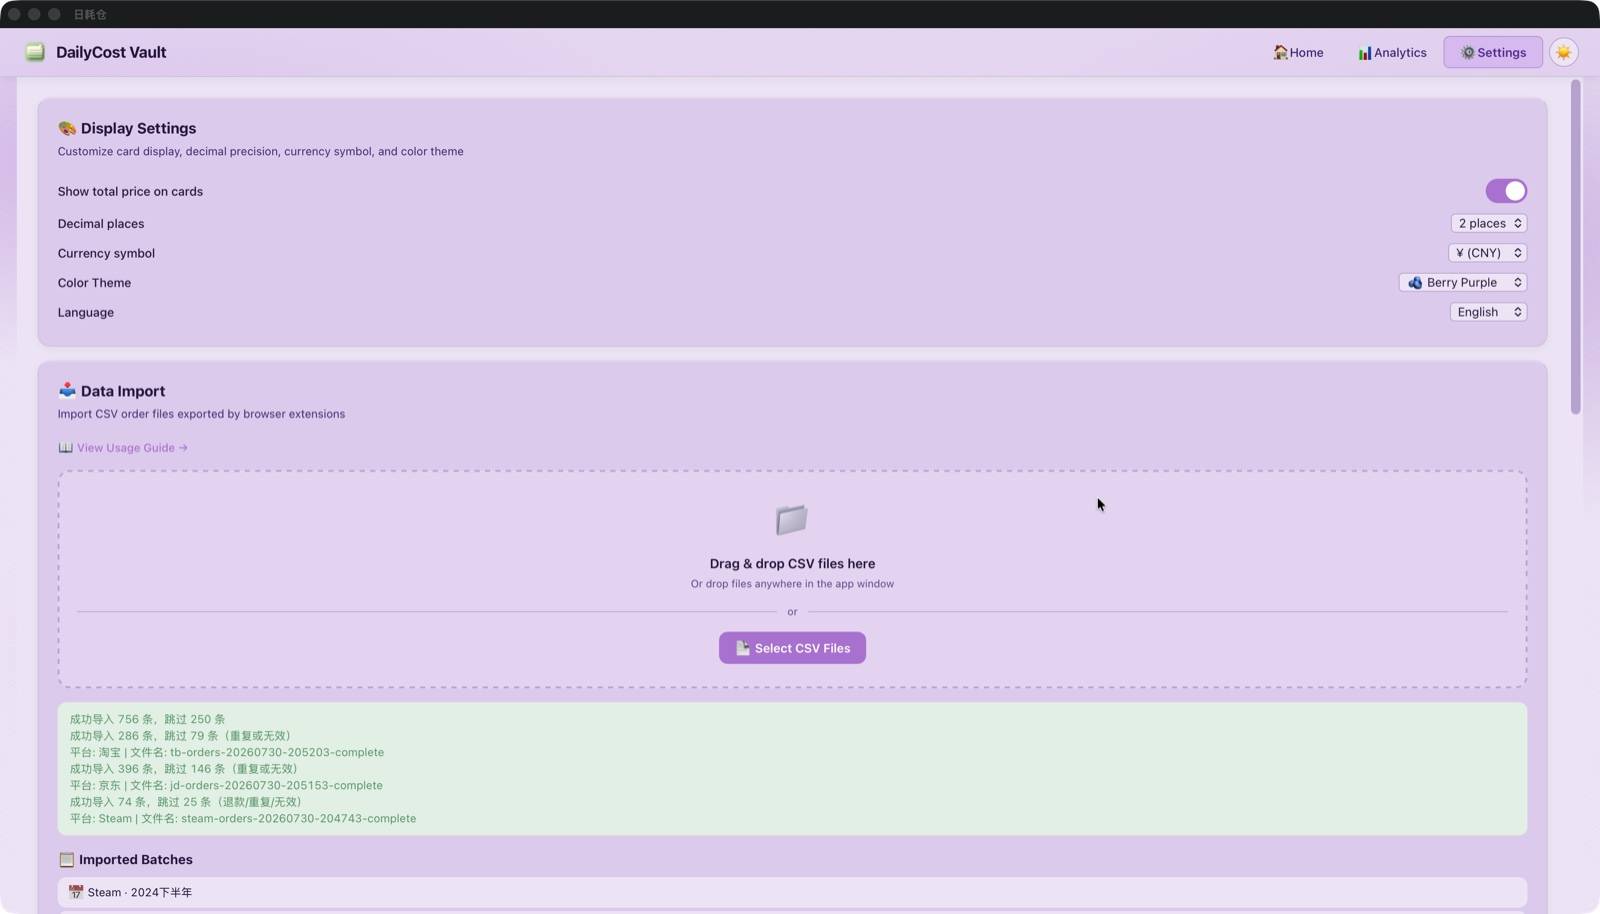Click the DailyCost Vault app logo icon
This screenshot has width=1600, height=914.
35,52
